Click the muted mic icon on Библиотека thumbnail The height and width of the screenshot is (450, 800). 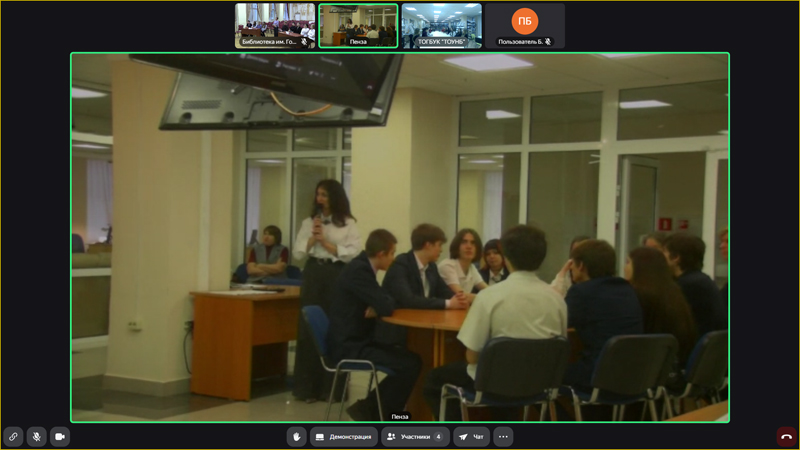point(305,42)
